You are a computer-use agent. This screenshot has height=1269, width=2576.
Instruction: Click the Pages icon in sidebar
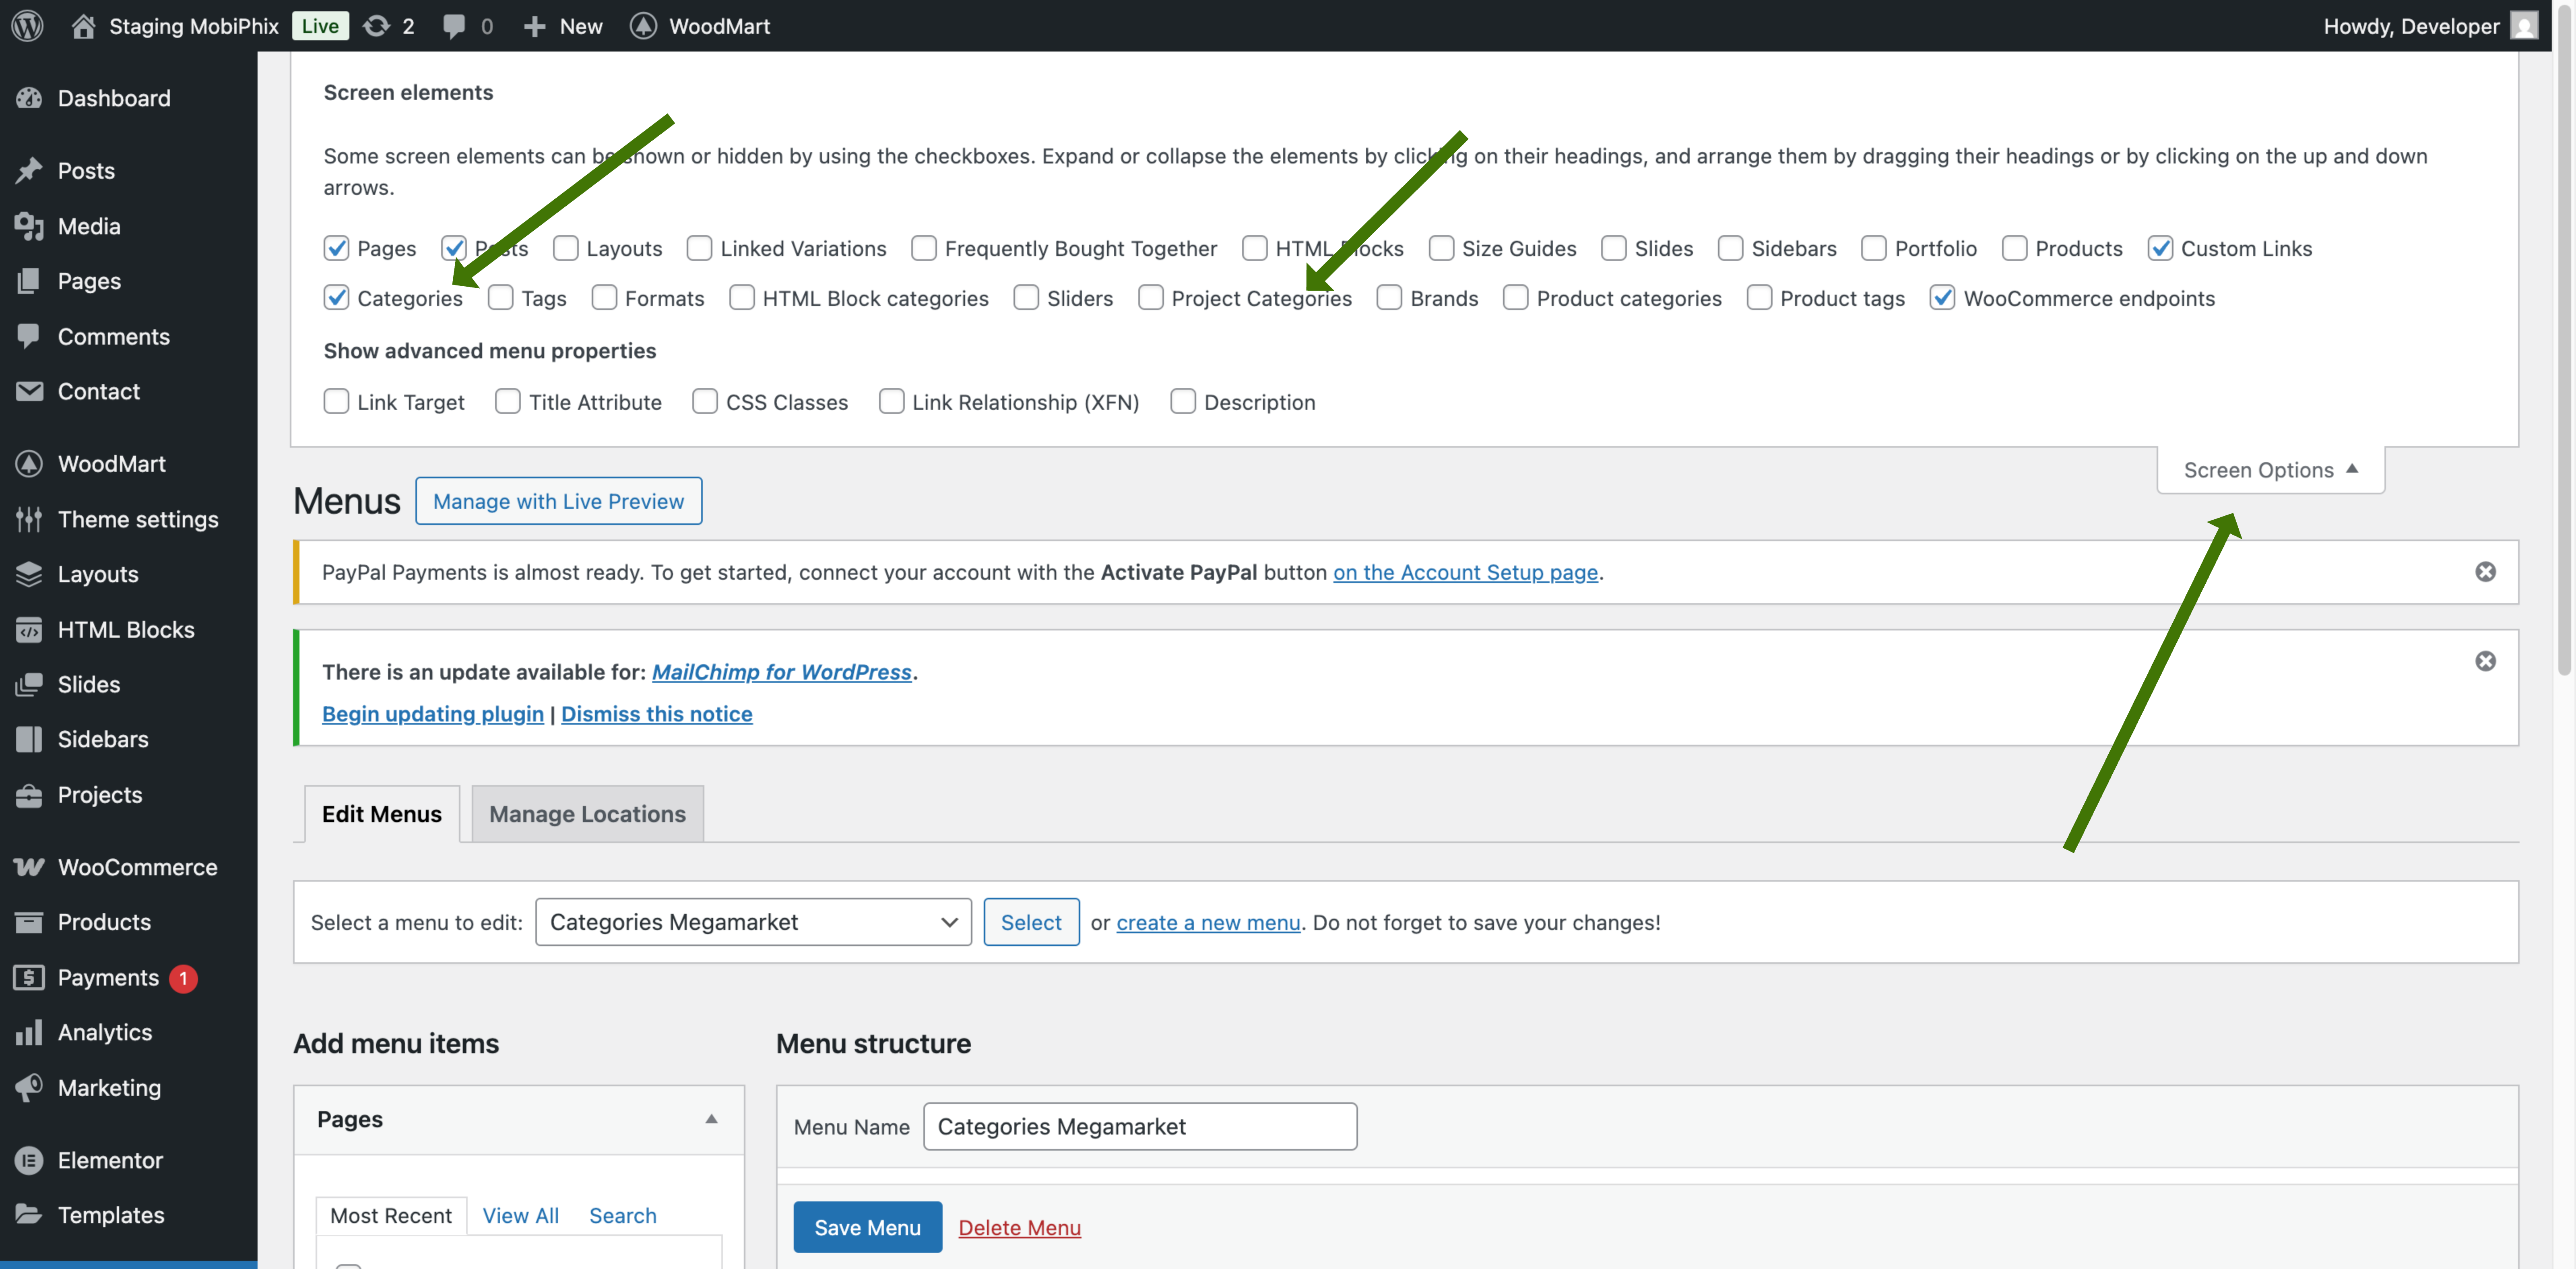tap(29, 281)
